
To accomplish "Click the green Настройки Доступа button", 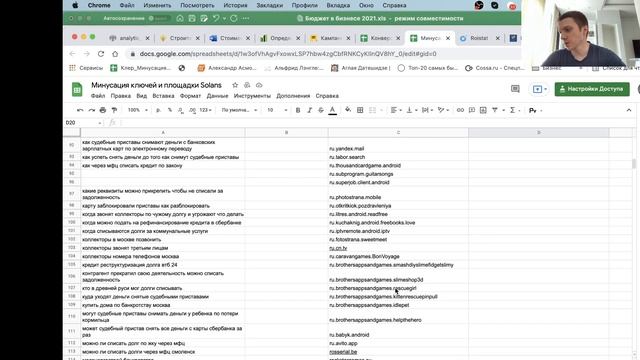I will [x=592, y=89].
